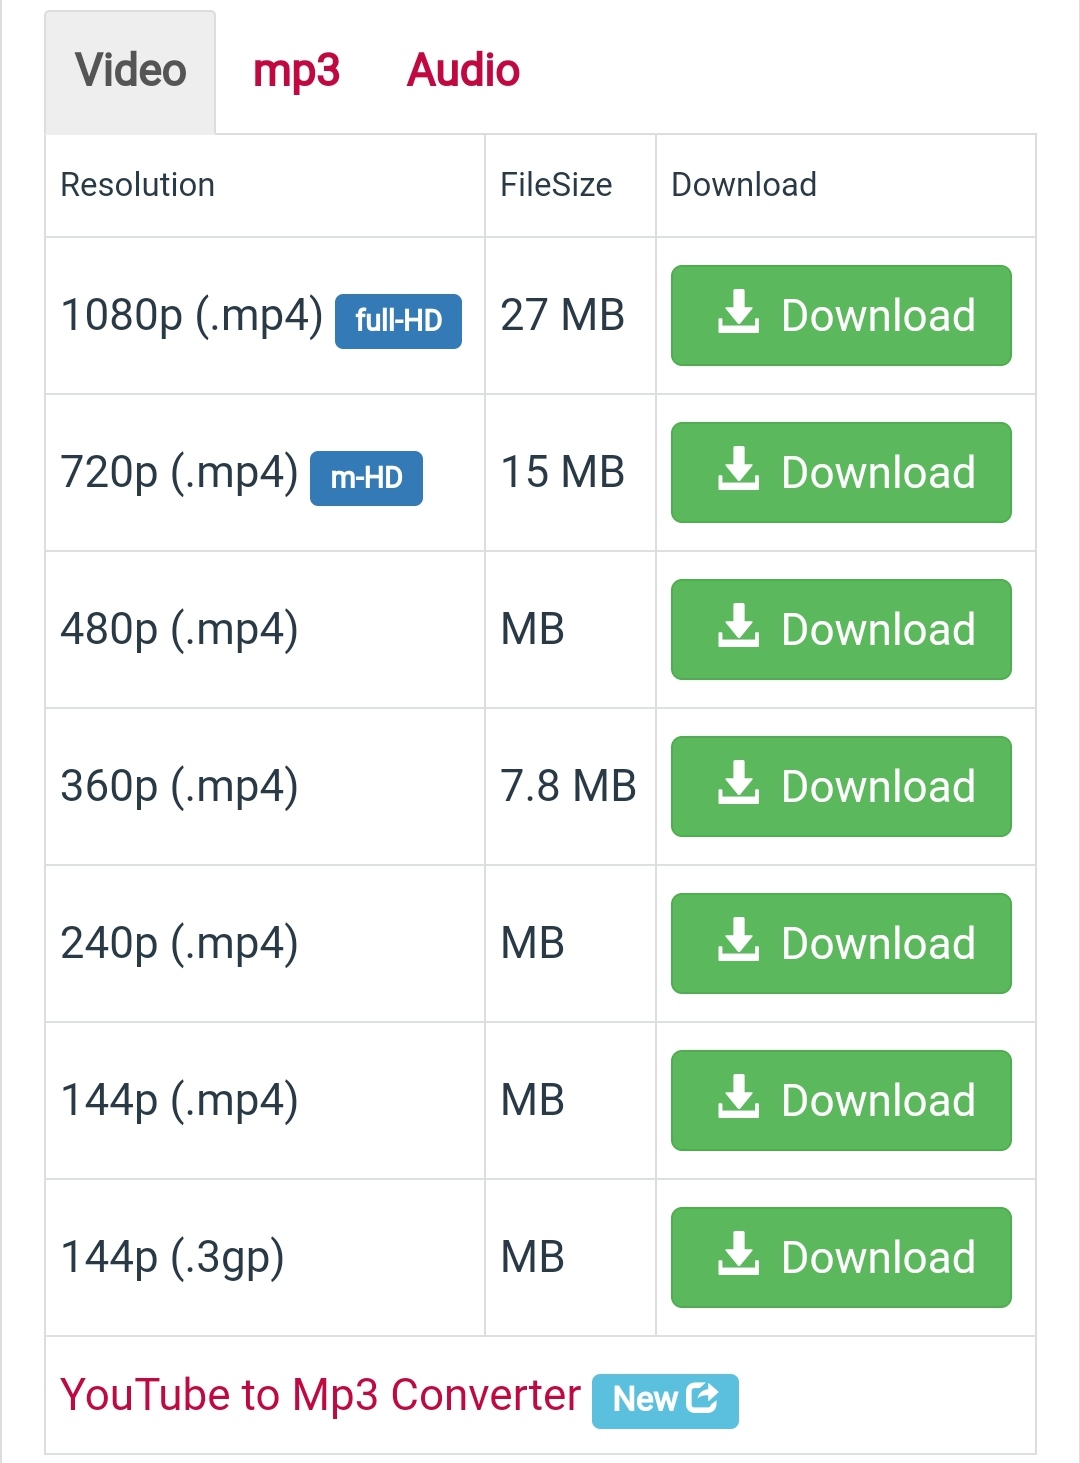Switch to the mp3 tab
The width and height of the screenshot is (1080, 1463).
point(296,71)
